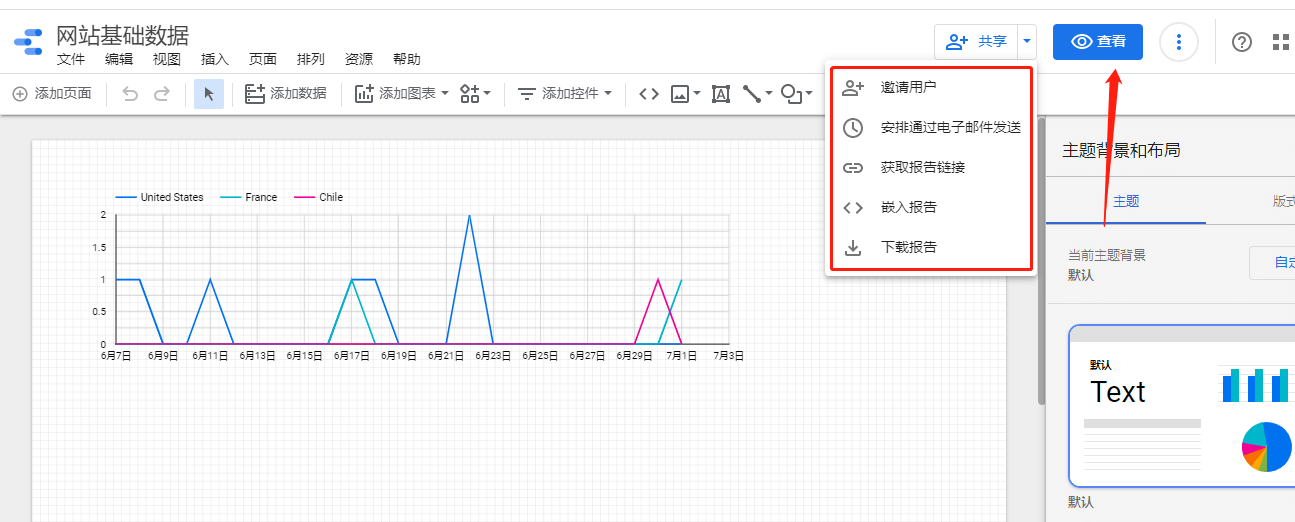1295x522 pixels.
Task: Click the redo arrow icon
Action: 162,94
